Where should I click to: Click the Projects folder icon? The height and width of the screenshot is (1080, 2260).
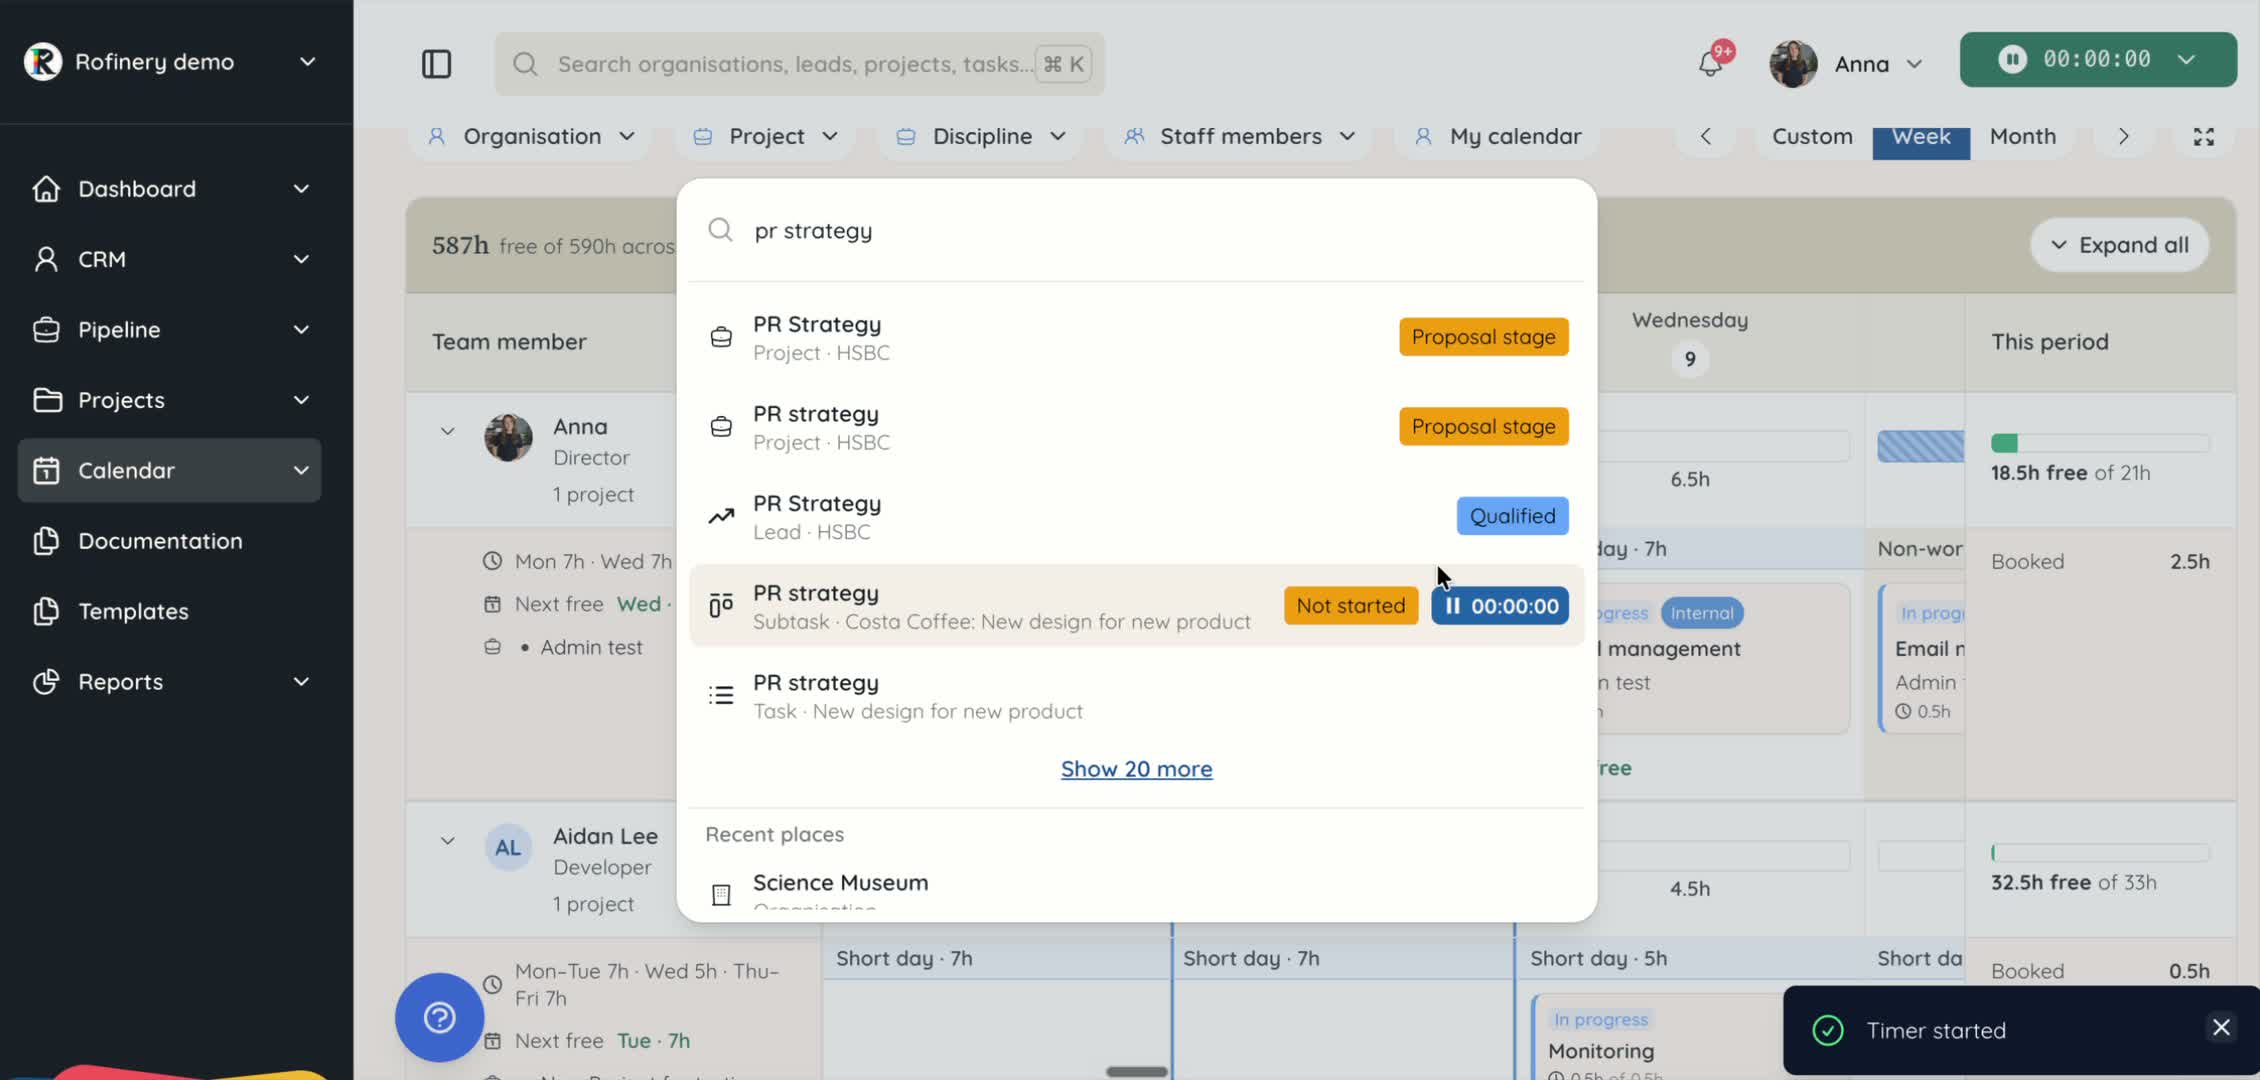point(47,400)
